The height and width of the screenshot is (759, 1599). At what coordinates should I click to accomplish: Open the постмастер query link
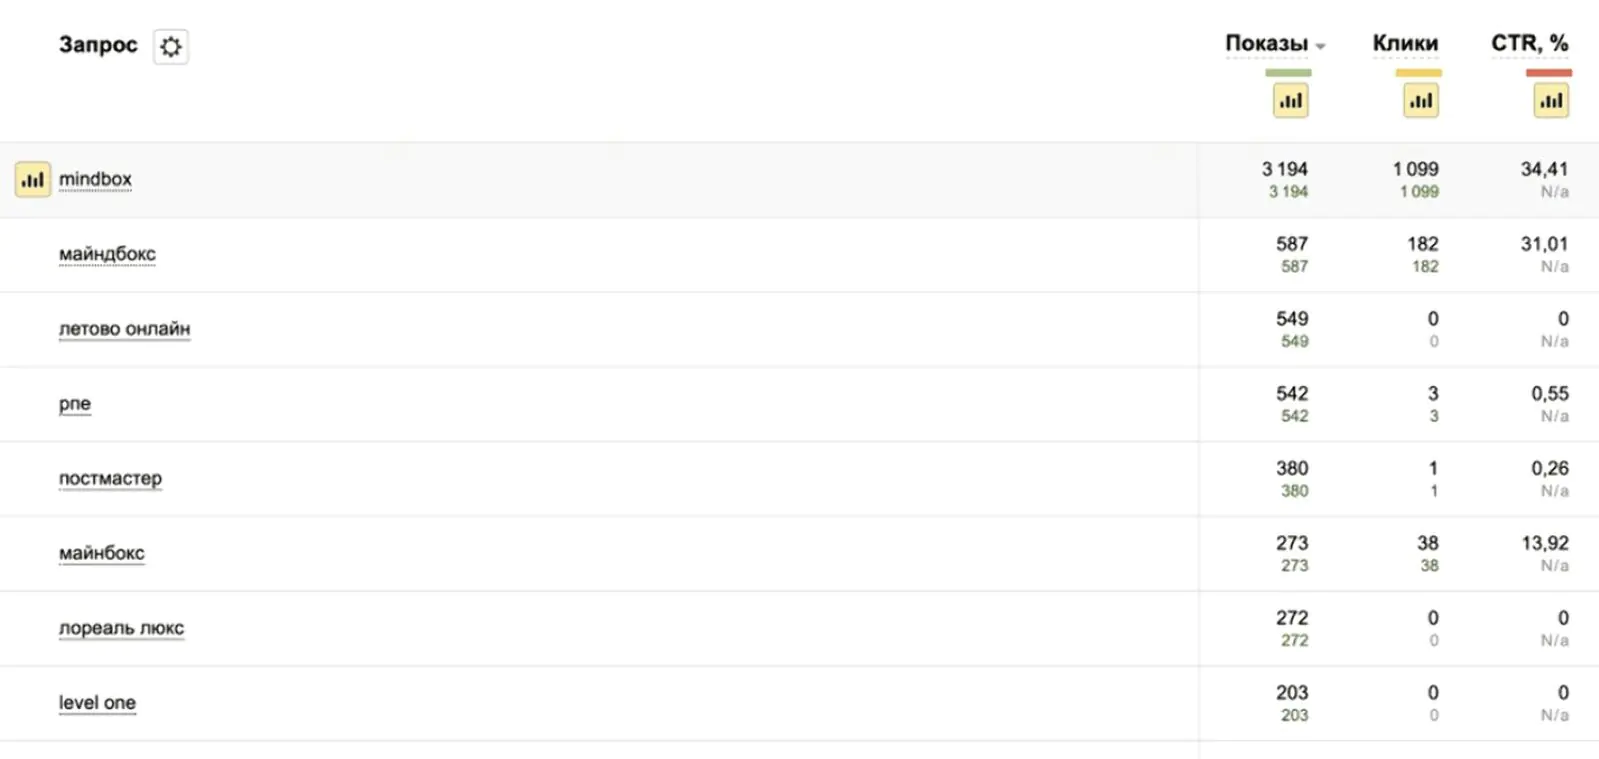pos(110,478)
